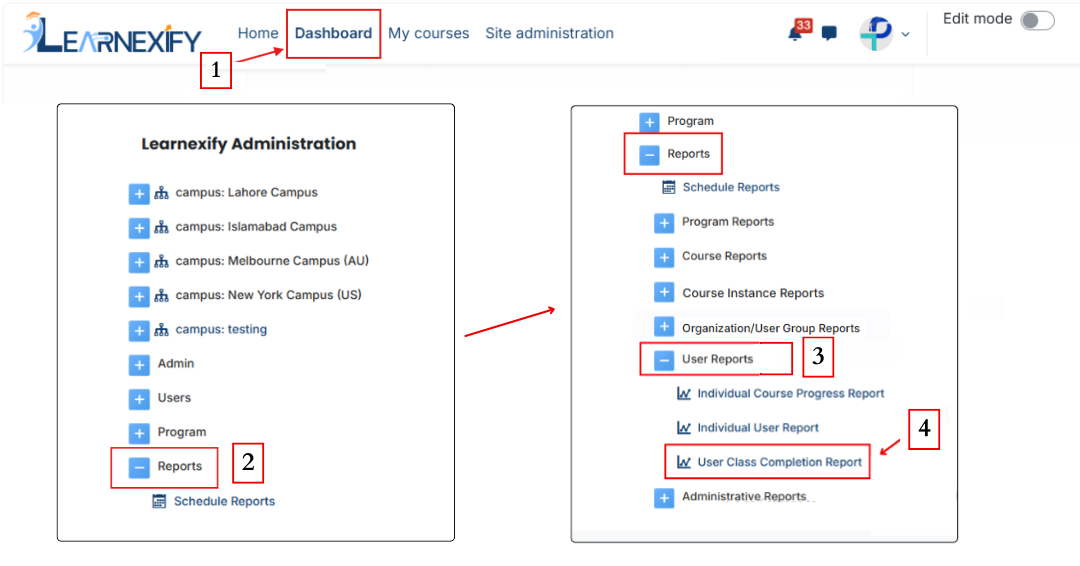This screenshot has height=566, width=1080.
Task: Click the right panel Schedule Reports calendar icon
Action: (668, 187)
